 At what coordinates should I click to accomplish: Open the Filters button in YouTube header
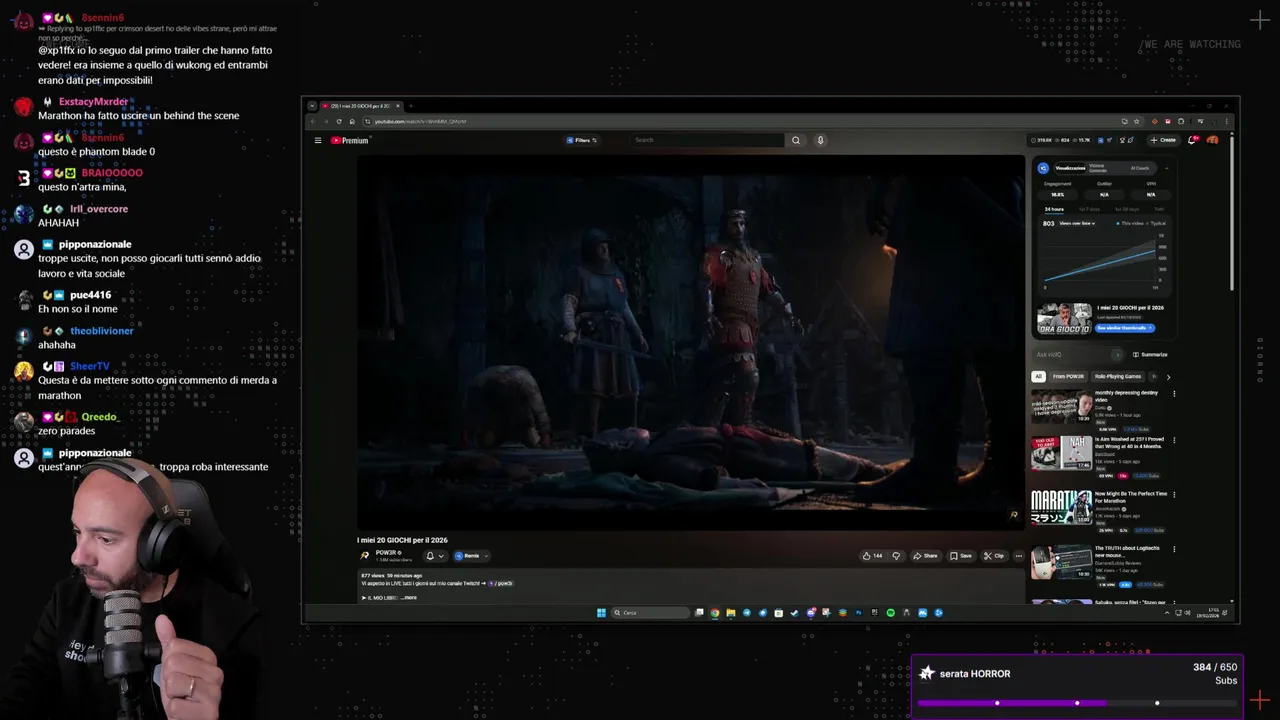click(x=582, y=140)
